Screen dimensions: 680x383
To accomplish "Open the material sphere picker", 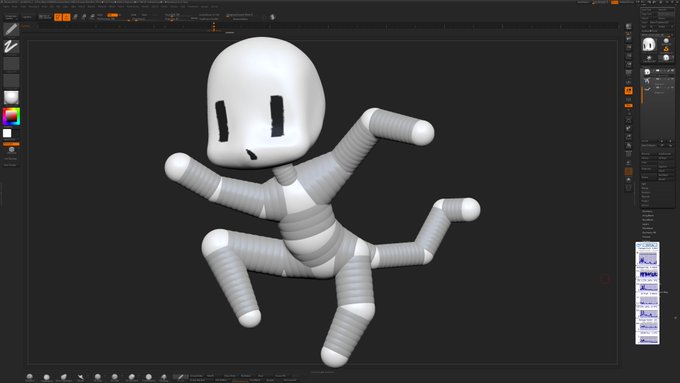I will (11, 98).
